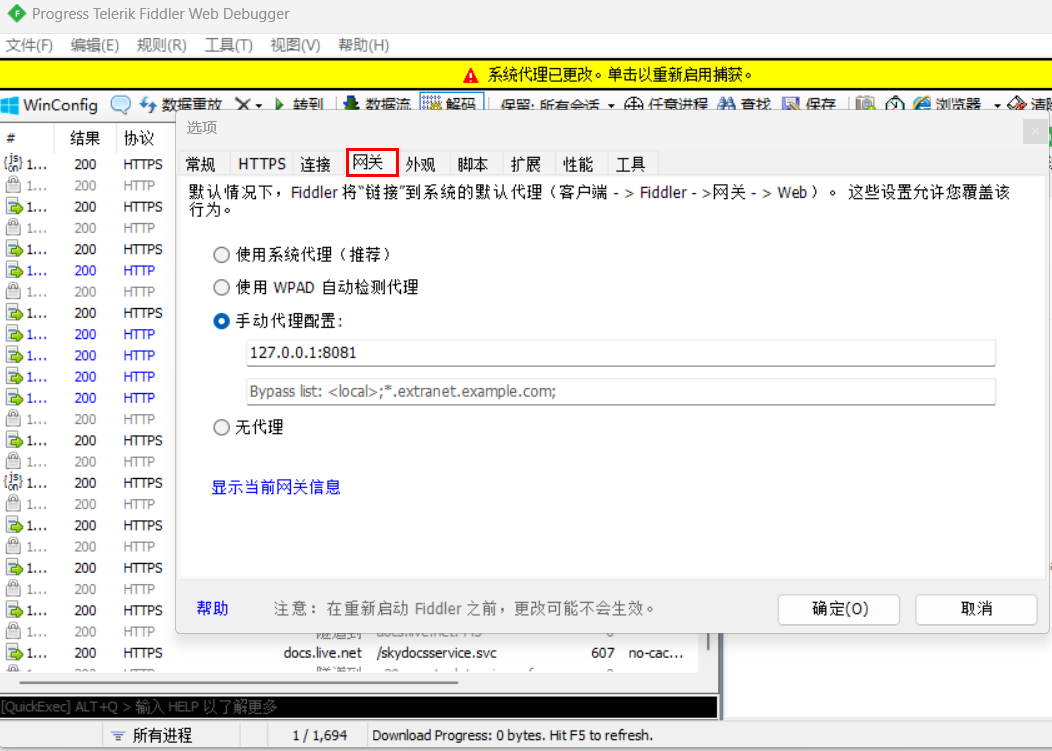Click the WinConfig toolbar button
1052x751 pixels.
coord(50,105)
